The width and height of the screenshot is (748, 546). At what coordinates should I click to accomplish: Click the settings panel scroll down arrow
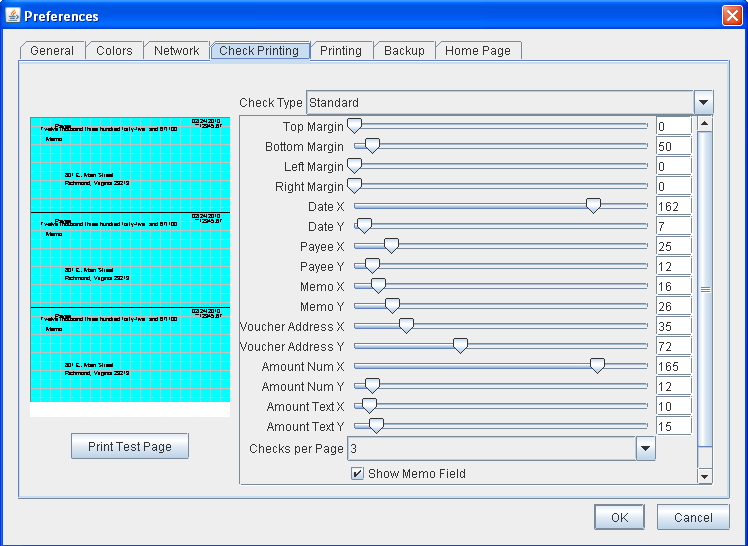705,476
